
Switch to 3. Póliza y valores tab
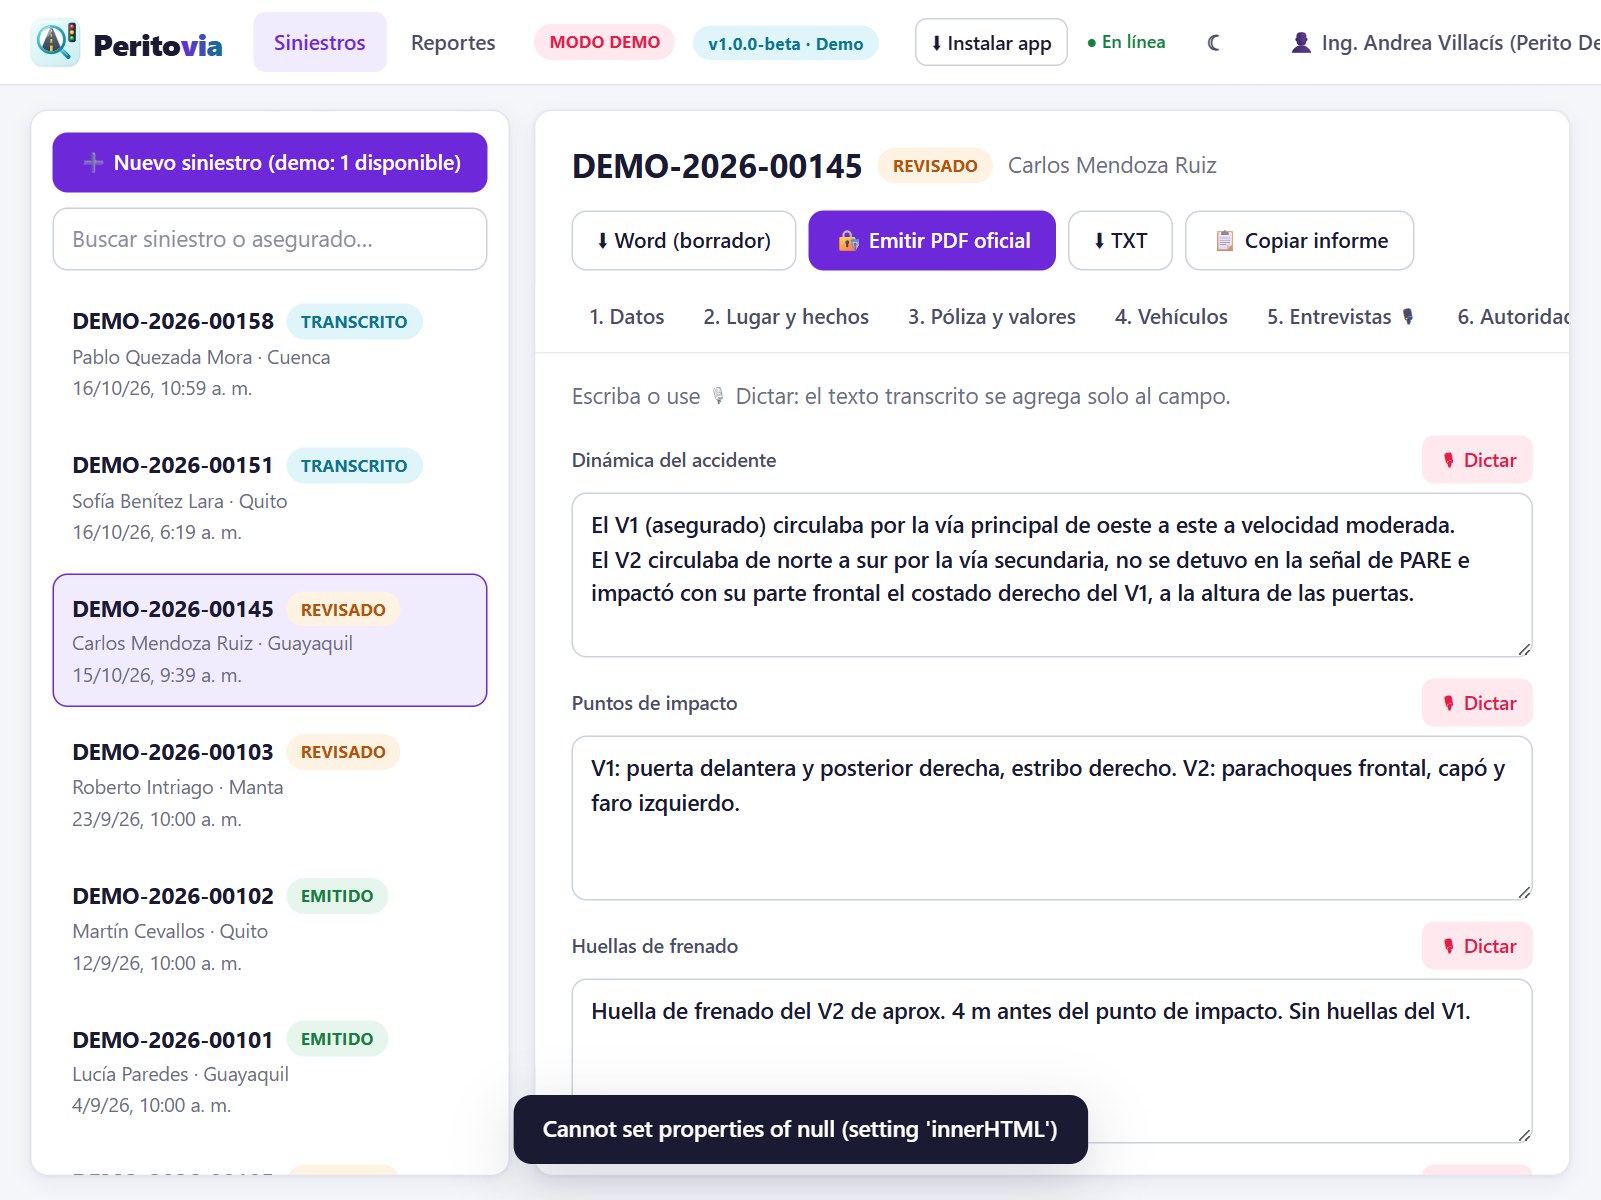[x=992, y=317]
